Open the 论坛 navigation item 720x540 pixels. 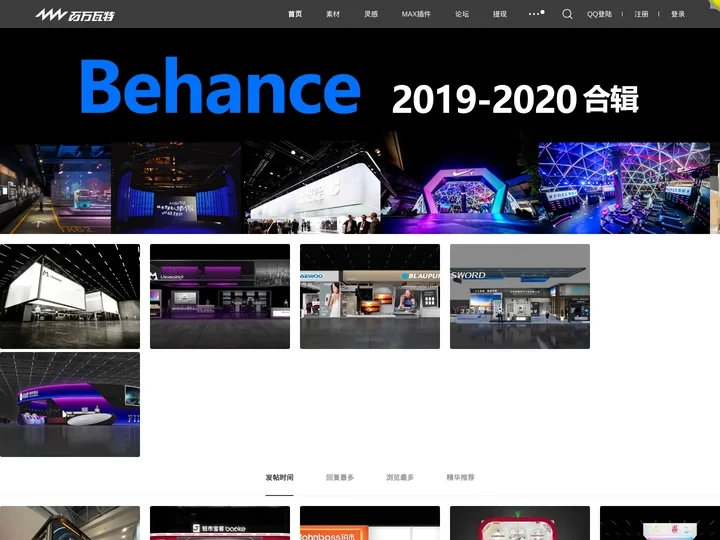462,14
